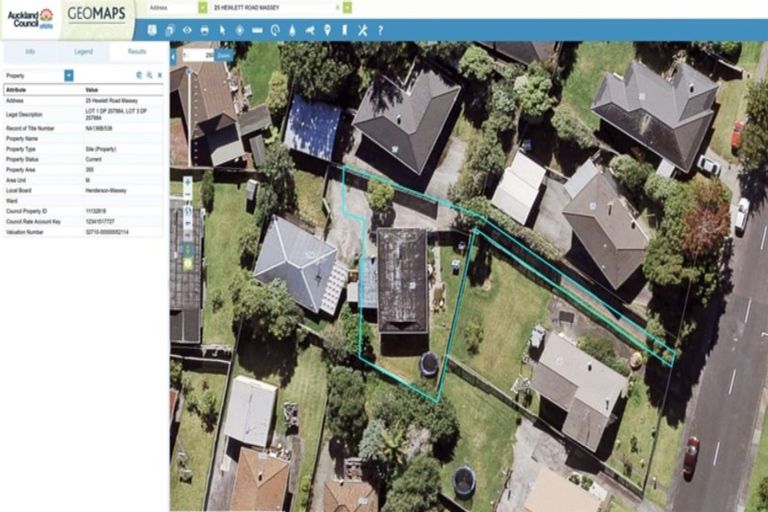Select the pointer selection tool
The width and height of the screenshot is (768, 512).
[x=222, y=30]
